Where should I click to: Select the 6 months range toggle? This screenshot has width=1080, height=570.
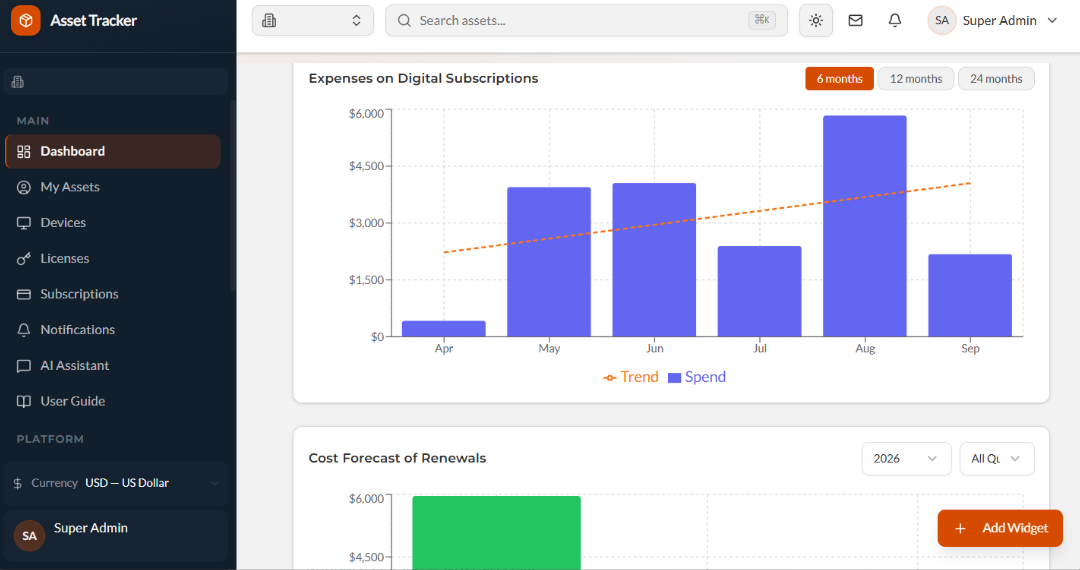click(840, 78)
